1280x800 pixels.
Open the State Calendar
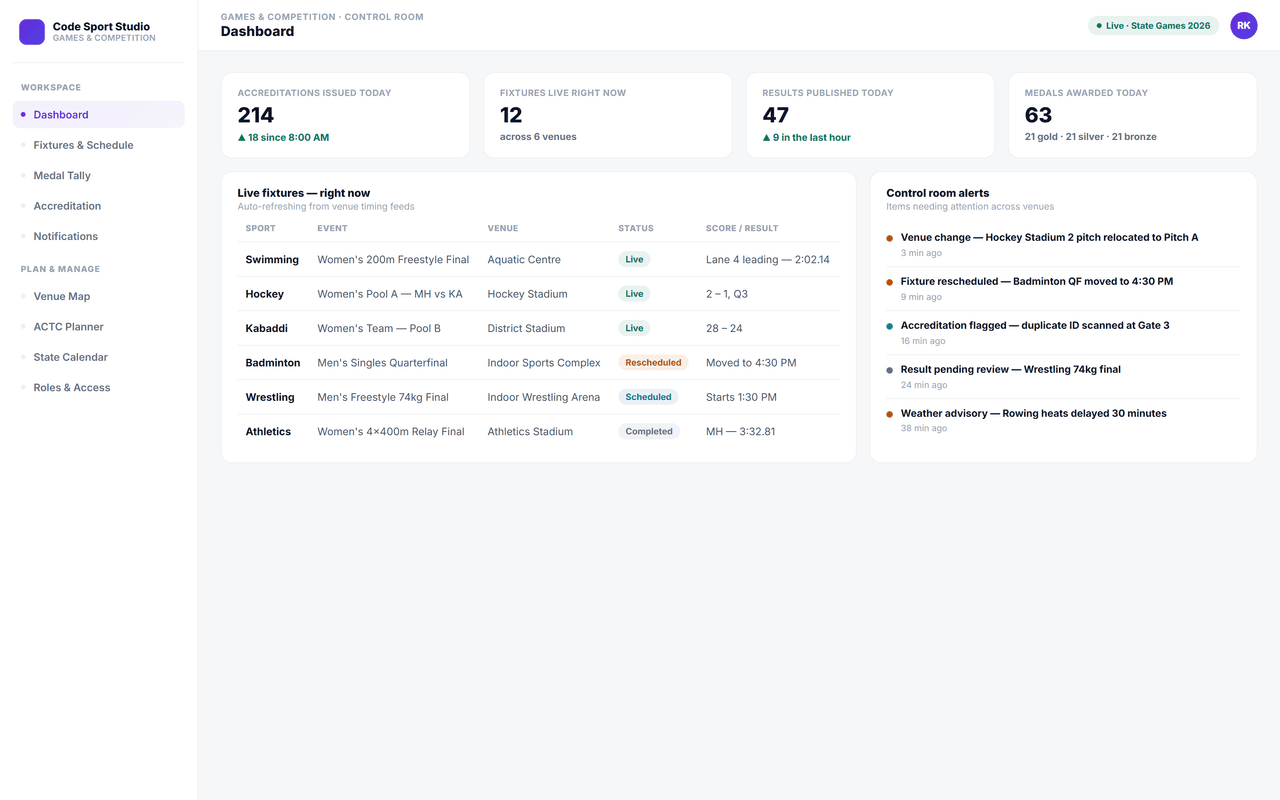click(99, 357)
